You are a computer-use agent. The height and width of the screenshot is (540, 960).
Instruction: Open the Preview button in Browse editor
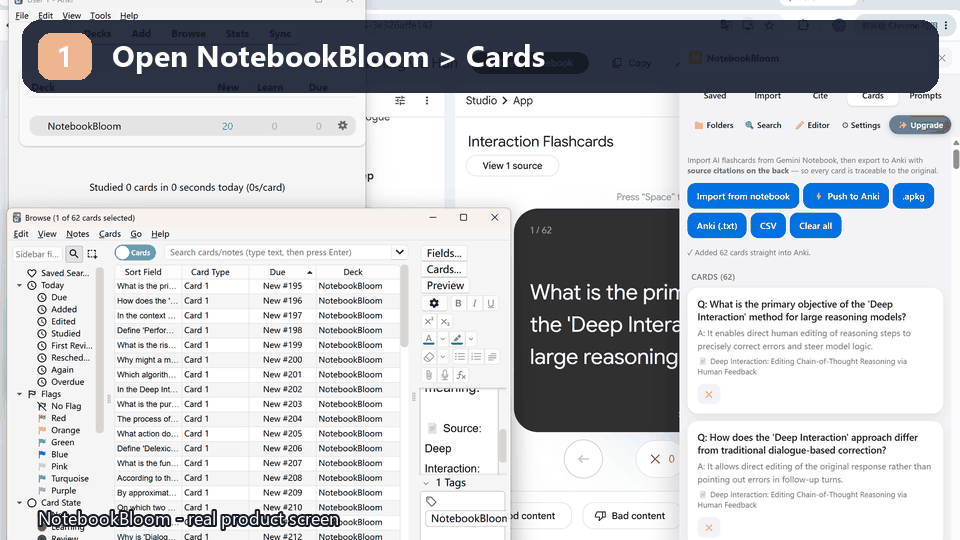tap(445, 285)
